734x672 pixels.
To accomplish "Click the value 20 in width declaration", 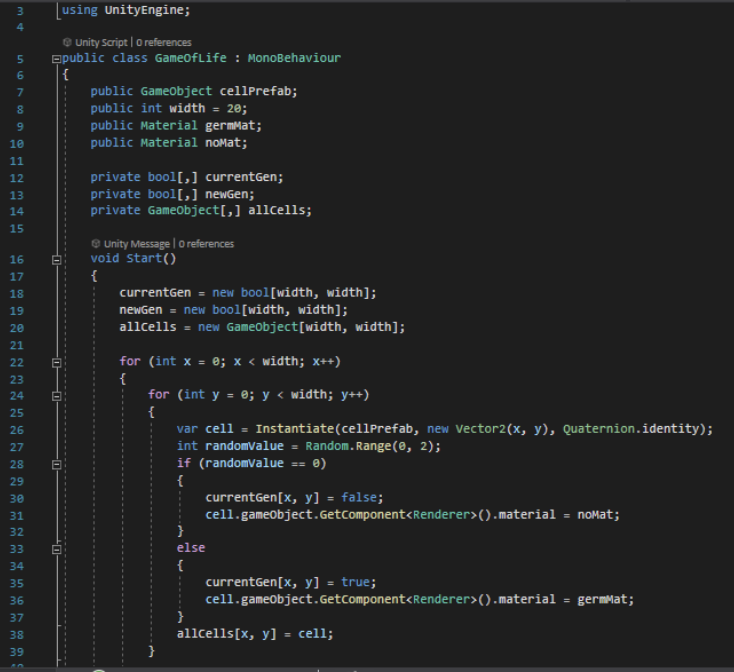I will (234, 109).
